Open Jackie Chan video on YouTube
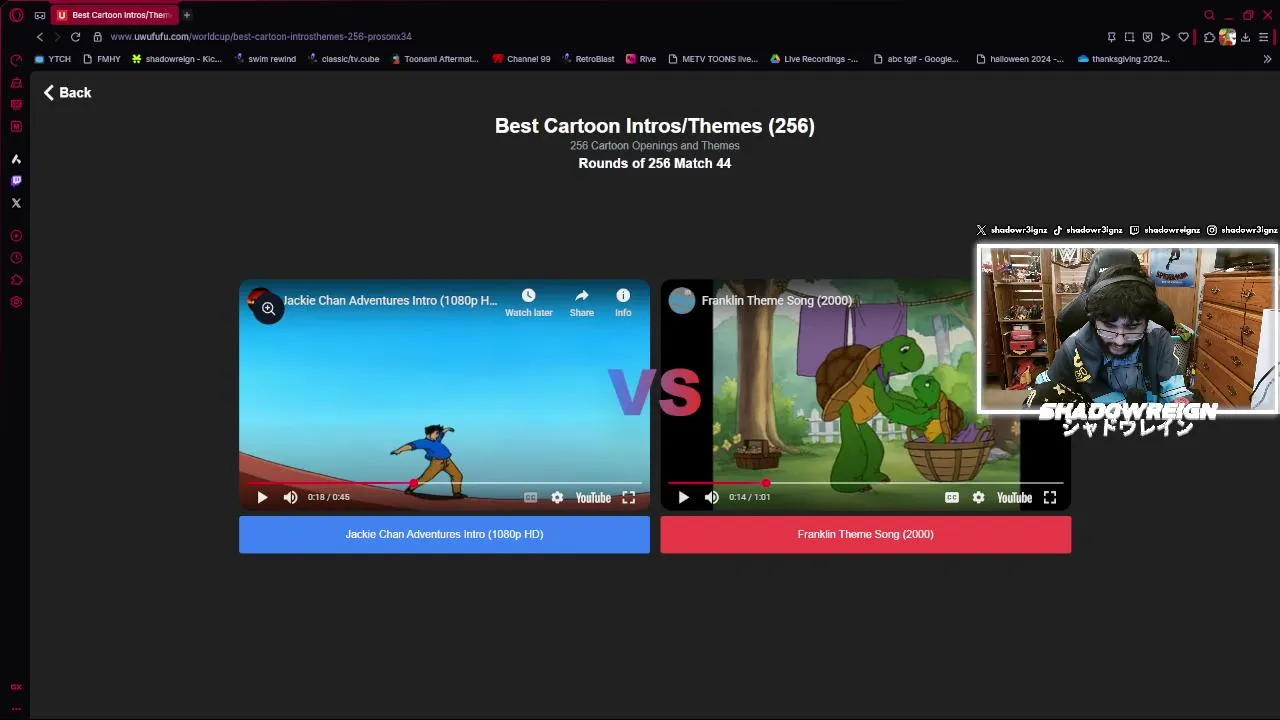The width and height of the screenshot is (1280, 720). click(x=593, y=497)
